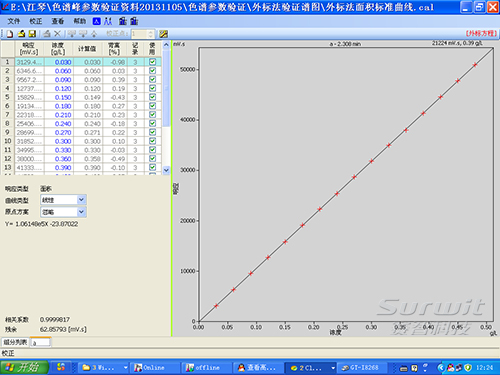Open the 曲线类型 curve type dropdown
The height and width of the screenshot is (375, 500).
coord(81,200)
